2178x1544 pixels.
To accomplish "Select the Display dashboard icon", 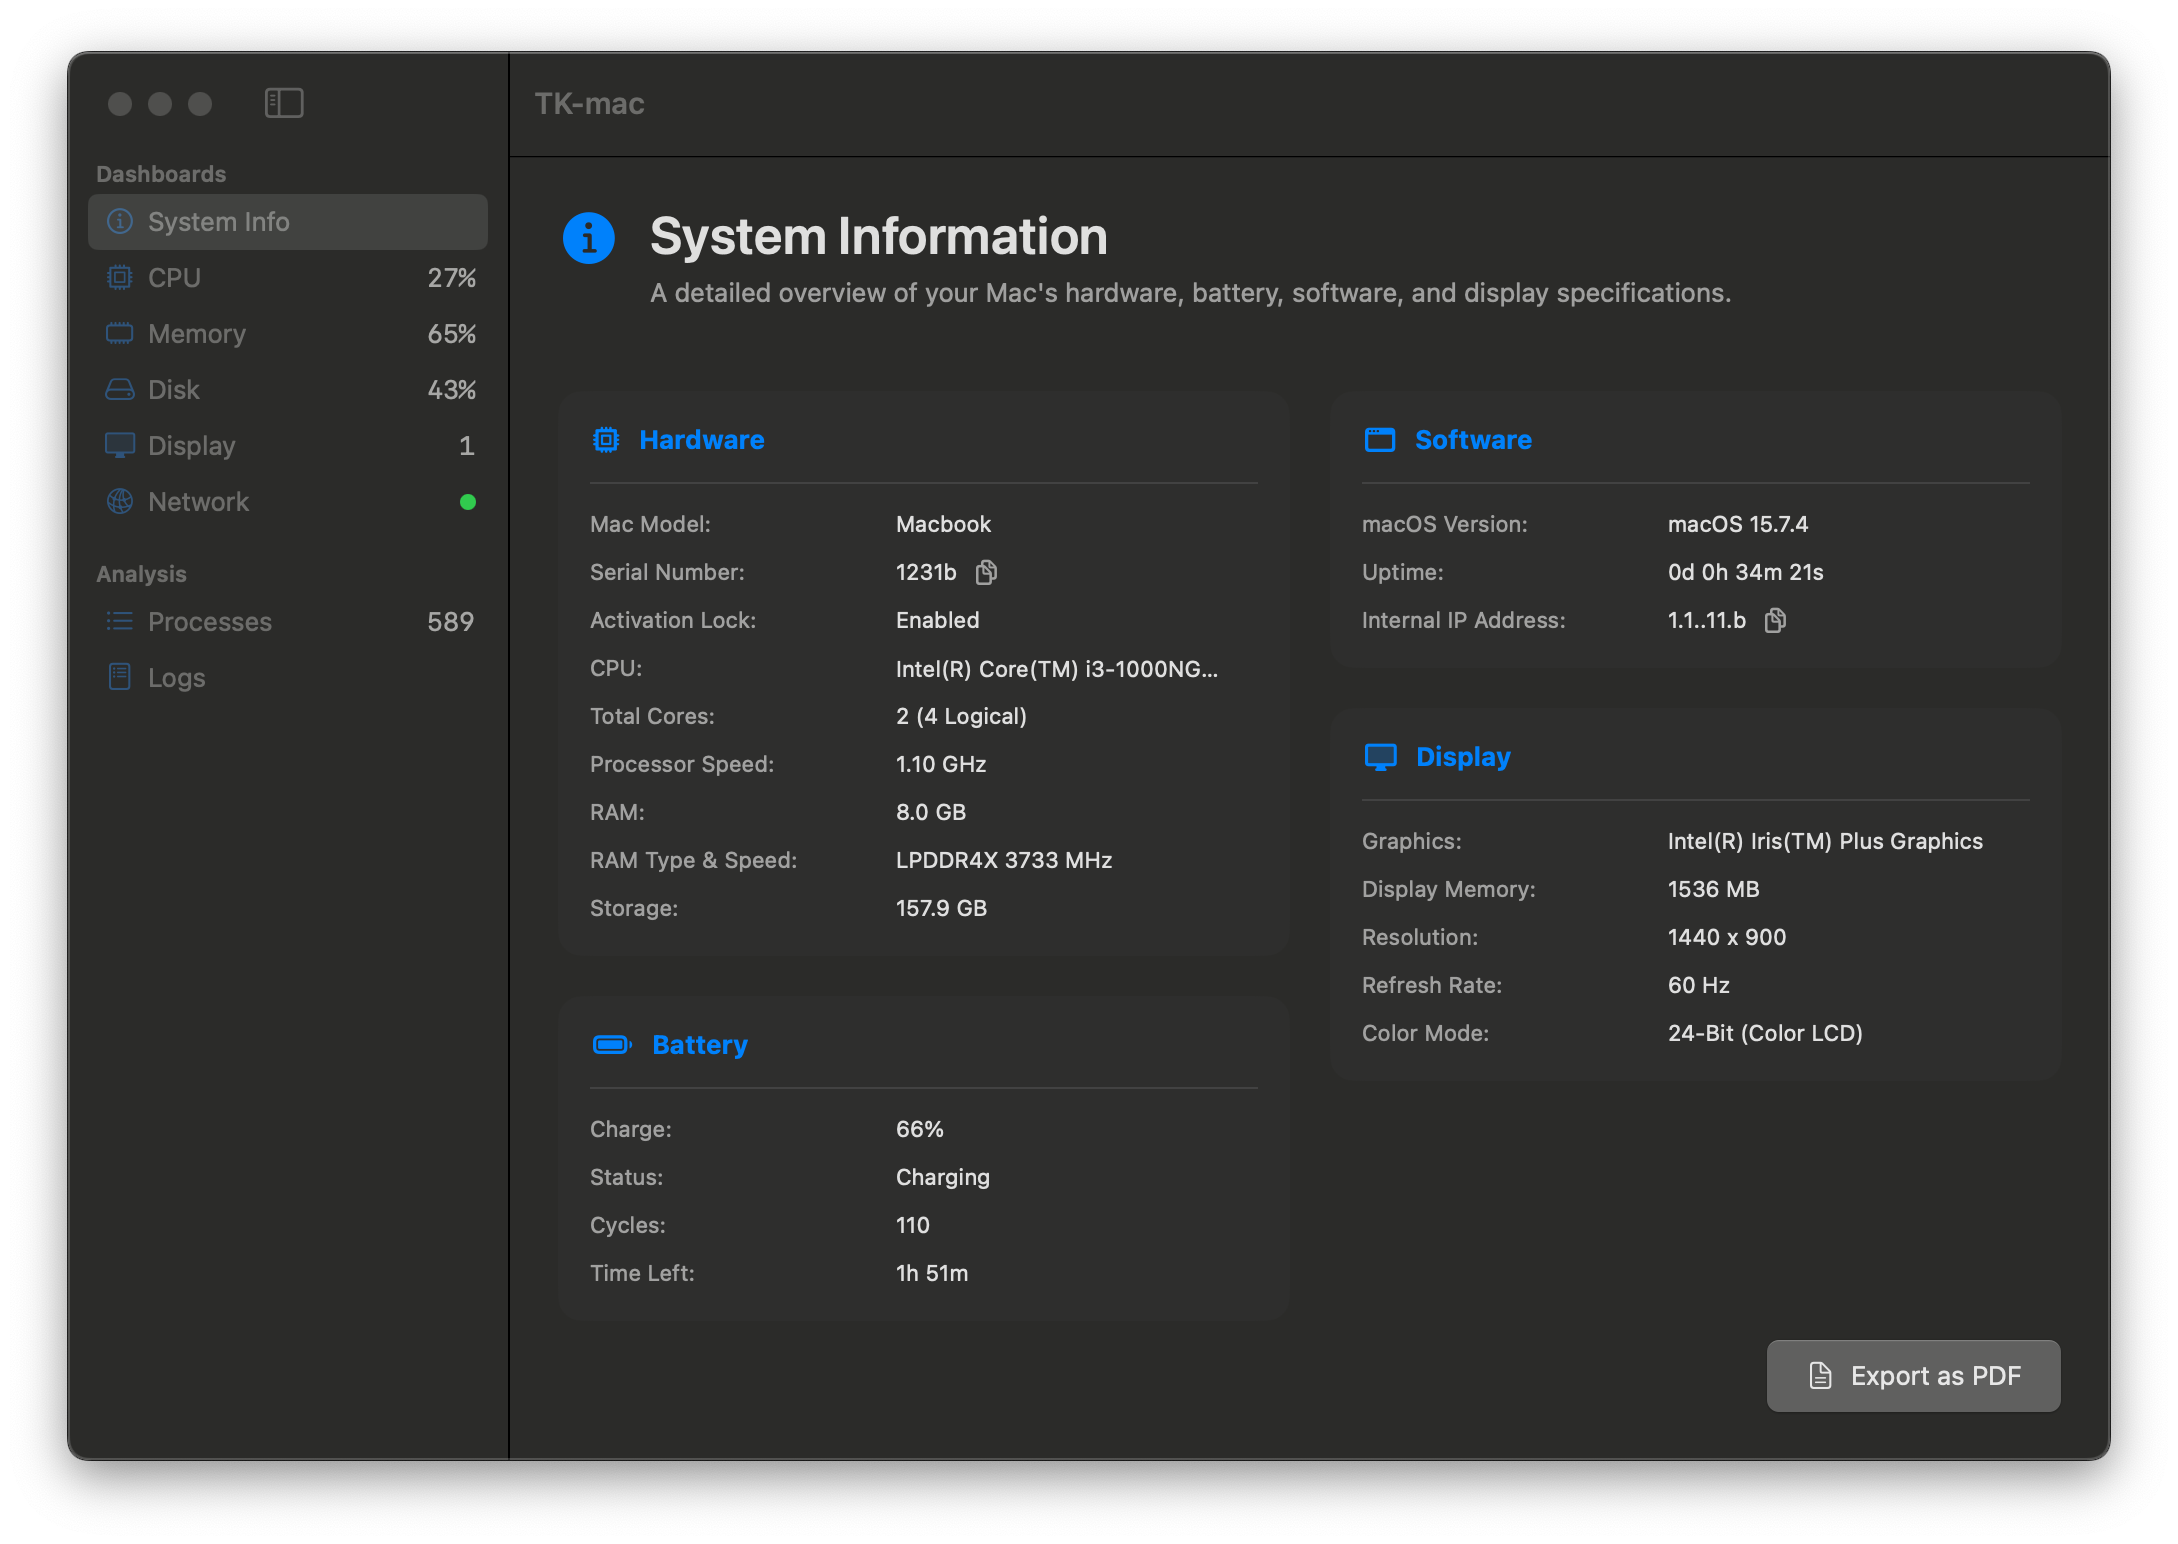I will pyautogui.click(x=120, y=445).
